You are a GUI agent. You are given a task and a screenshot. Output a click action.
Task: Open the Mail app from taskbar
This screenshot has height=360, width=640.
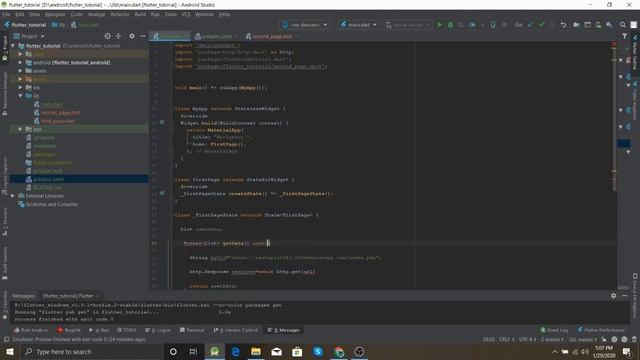277,351
